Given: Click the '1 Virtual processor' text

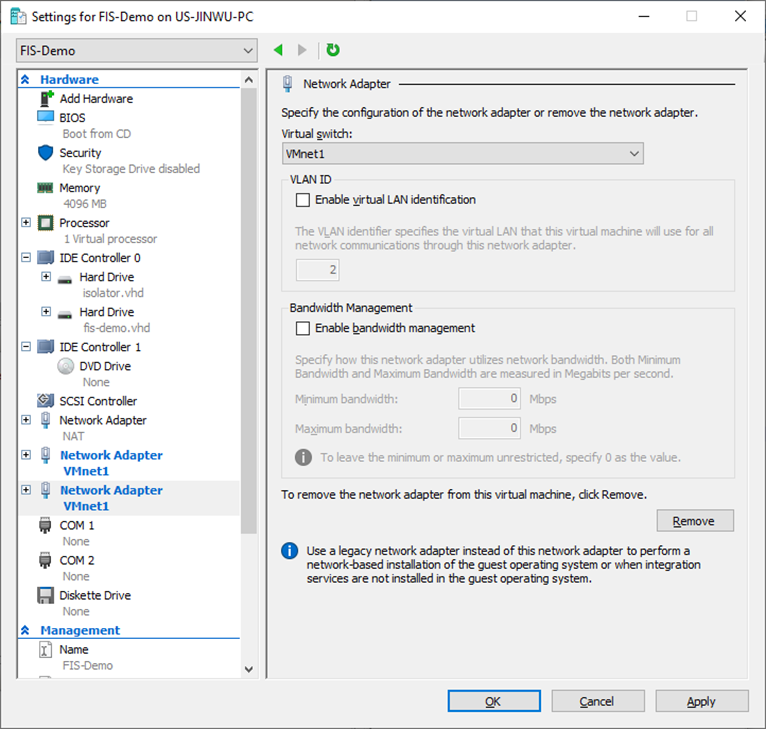Looking at the screenshot, I should click(110, 239).
